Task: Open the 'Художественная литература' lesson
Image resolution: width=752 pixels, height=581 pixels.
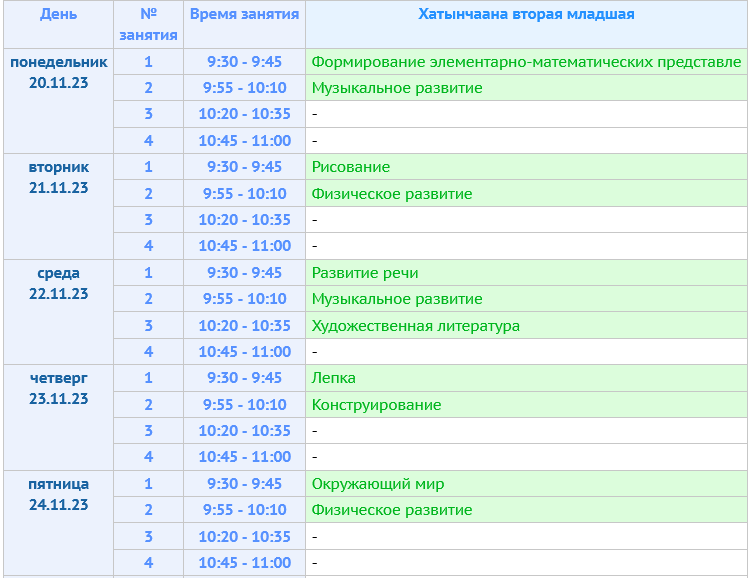Action: coord(416,326)
